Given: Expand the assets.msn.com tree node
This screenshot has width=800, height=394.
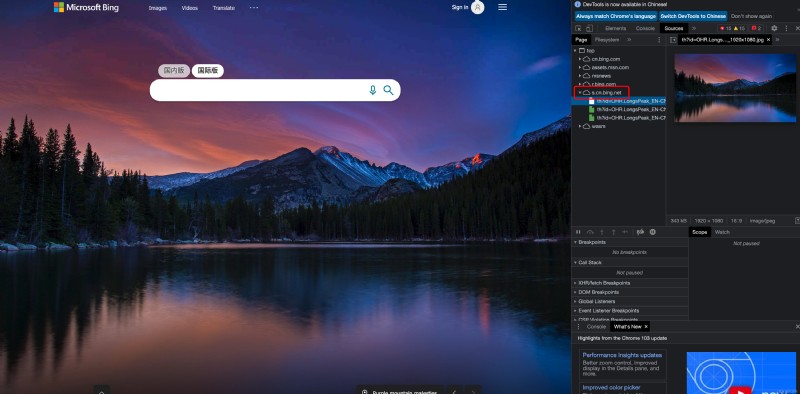Looking at the screenshot, I should (x=580, y=67).
